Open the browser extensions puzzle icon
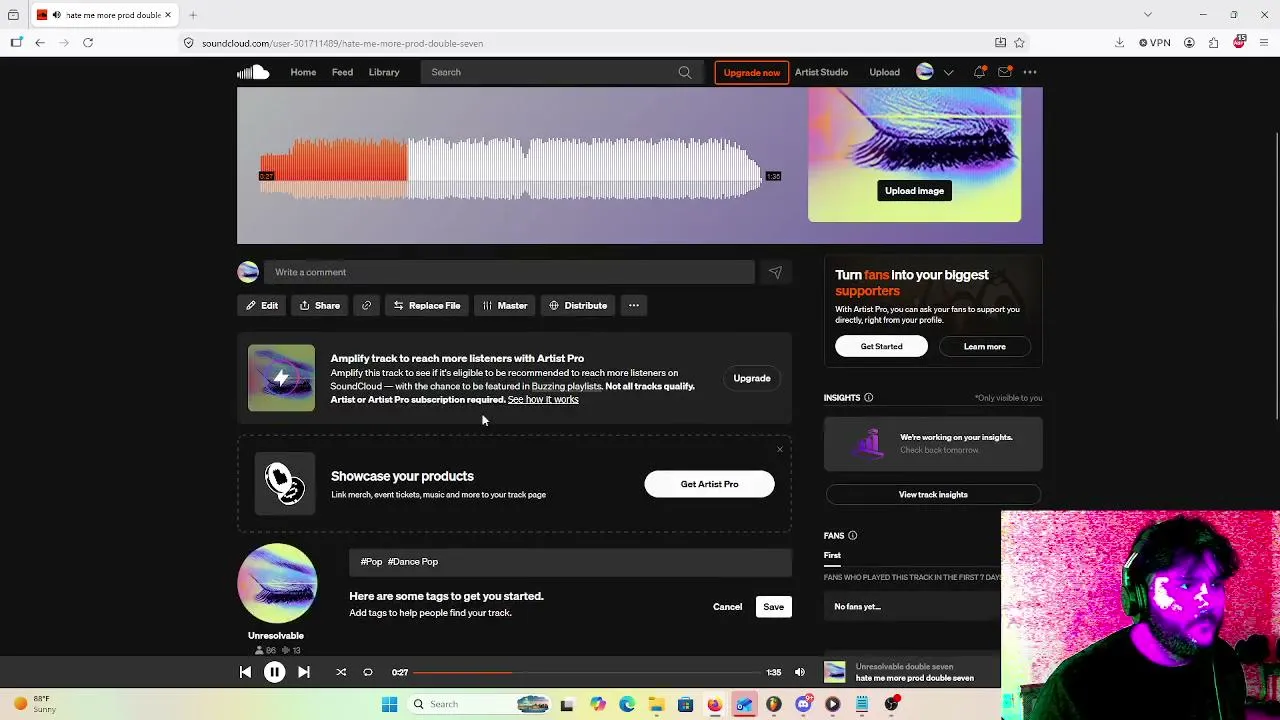 [x=1213, y=43]
